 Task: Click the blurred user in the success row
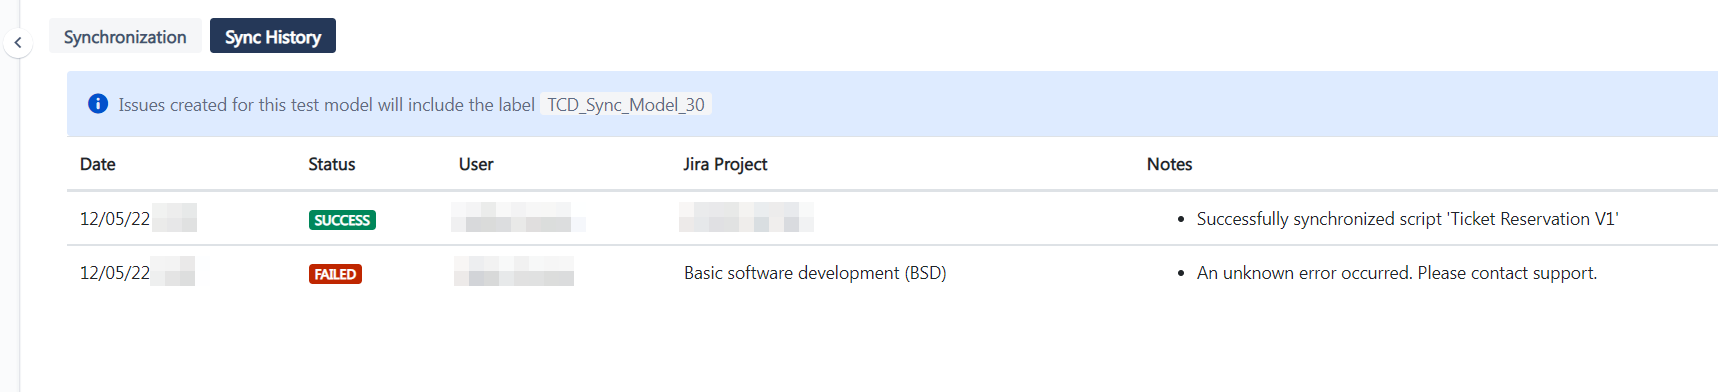coord(518,217)
